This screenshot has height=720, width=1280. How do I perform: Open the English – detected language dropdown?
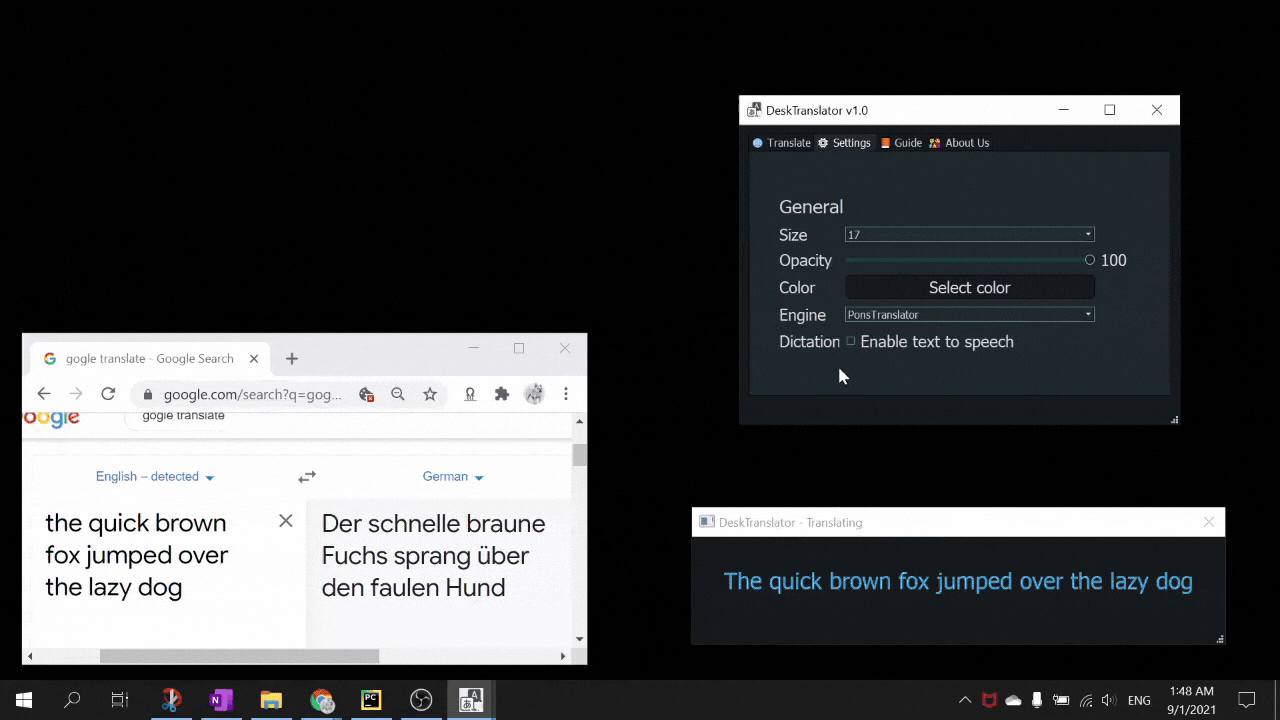coord(155,477)
